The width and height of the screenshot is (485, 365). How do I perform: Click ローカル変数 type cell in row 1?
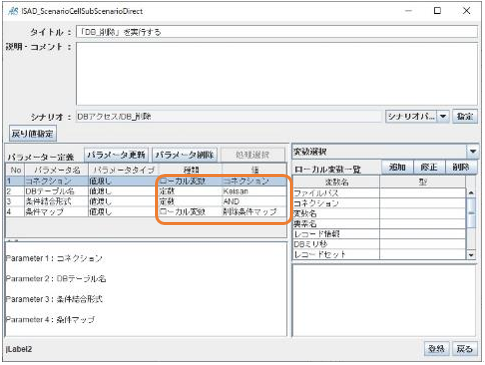tap(190, 181)
